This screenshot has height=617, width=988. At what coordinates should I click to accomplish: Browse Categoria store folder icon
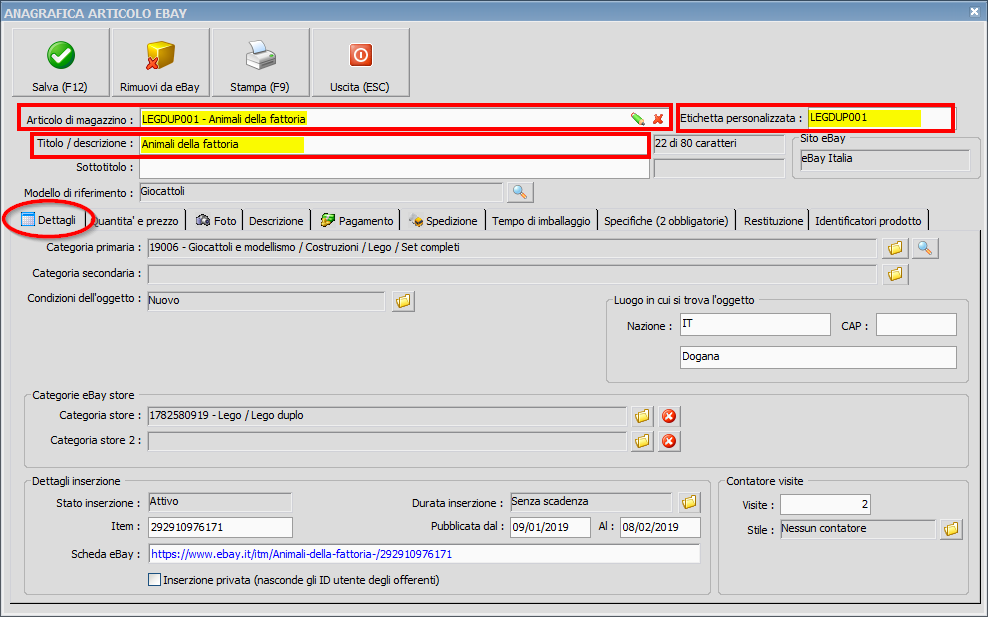642,417
